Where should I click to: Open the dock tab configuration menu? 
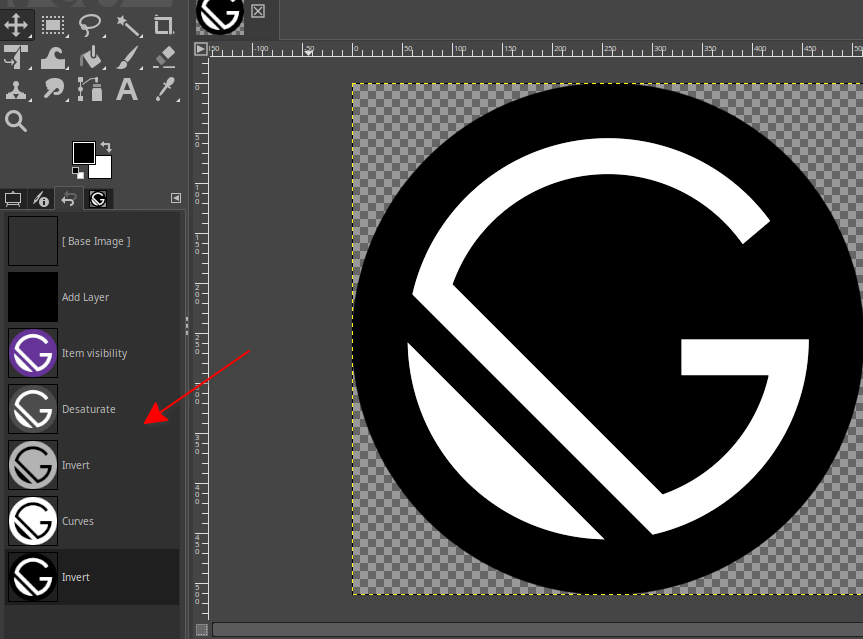click(x=176, y=198)
